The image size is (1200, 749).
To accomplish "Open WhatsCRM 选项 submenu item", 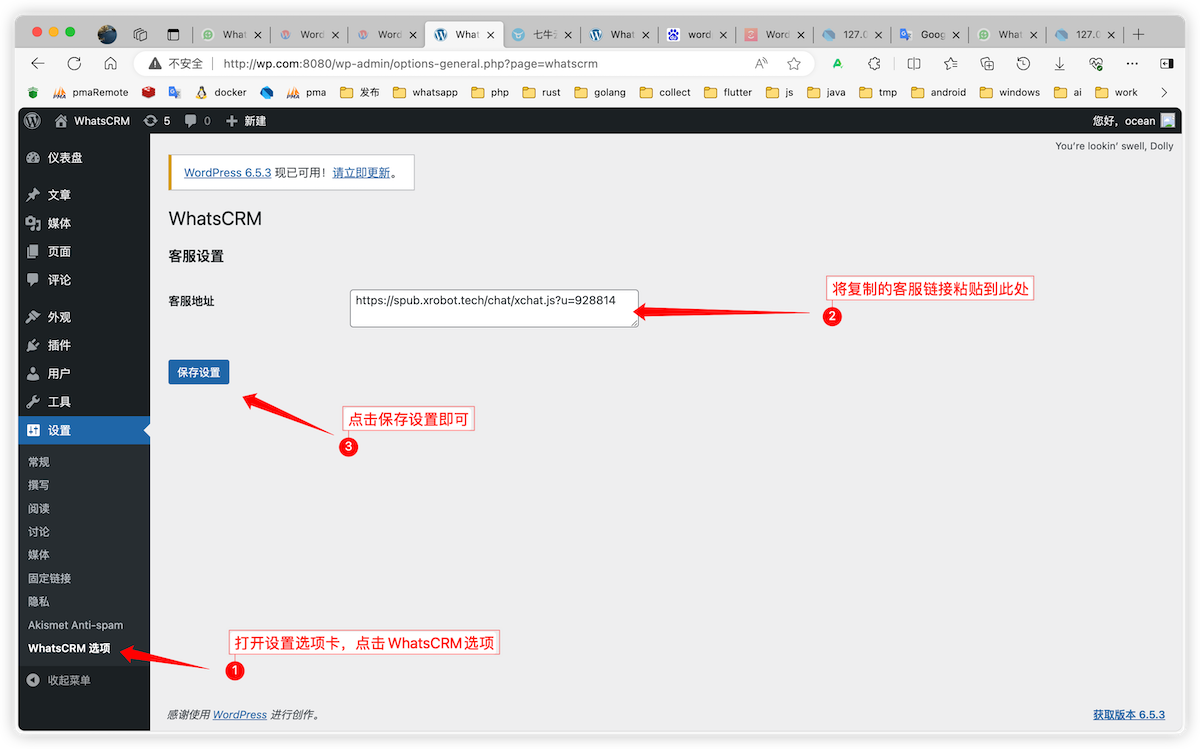I will click(x=69, y=648).
